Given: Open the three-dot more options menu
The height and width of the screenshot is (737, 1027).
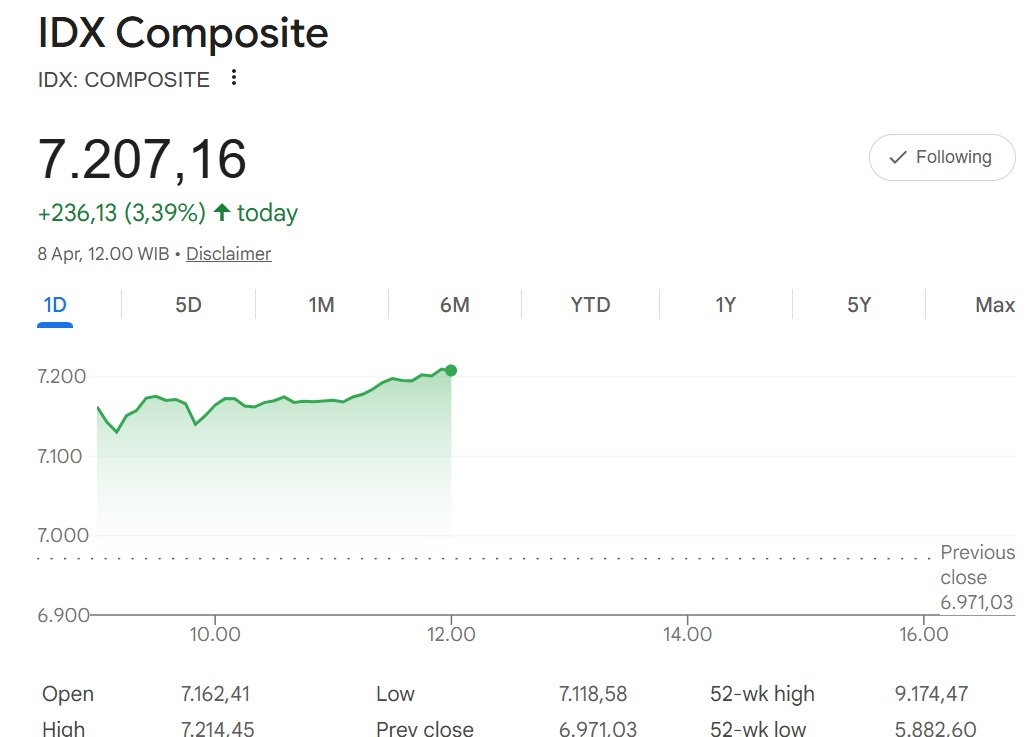Looking at the screenshot, I should click(x=234, y=78).
